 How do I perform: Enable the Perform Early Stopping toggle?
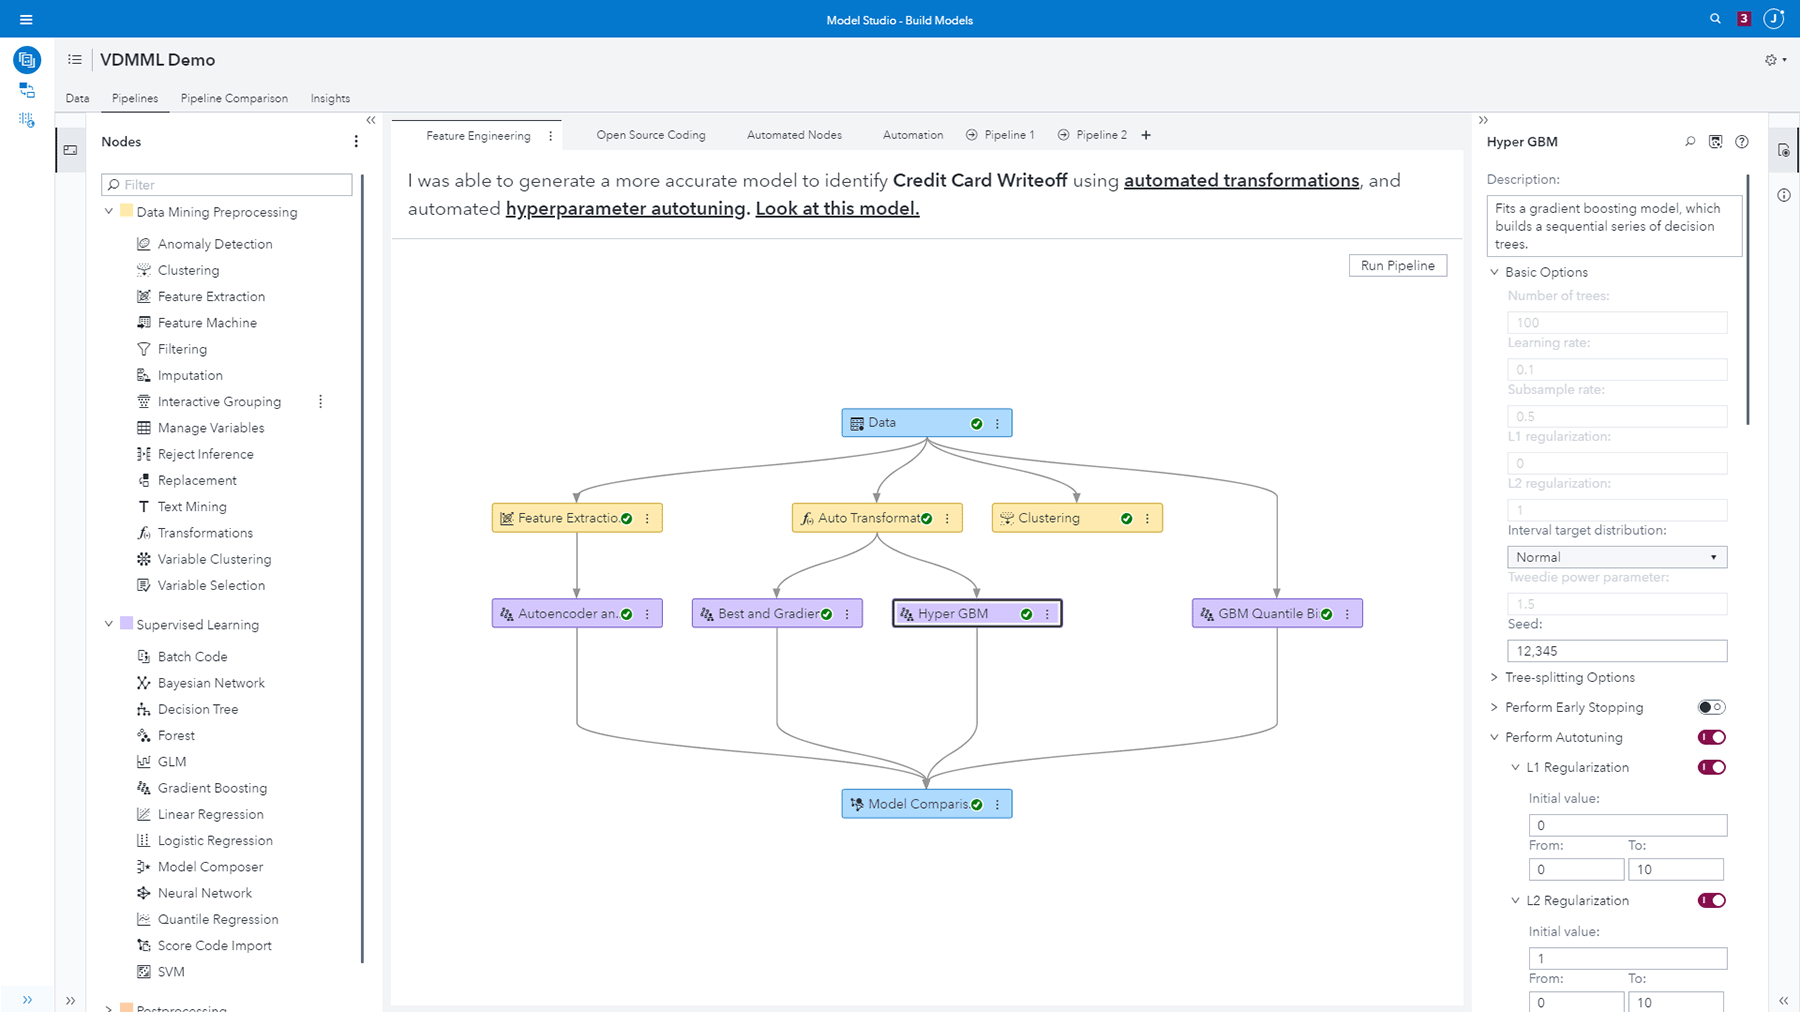pyautogui.click(x=1711, y=707)
